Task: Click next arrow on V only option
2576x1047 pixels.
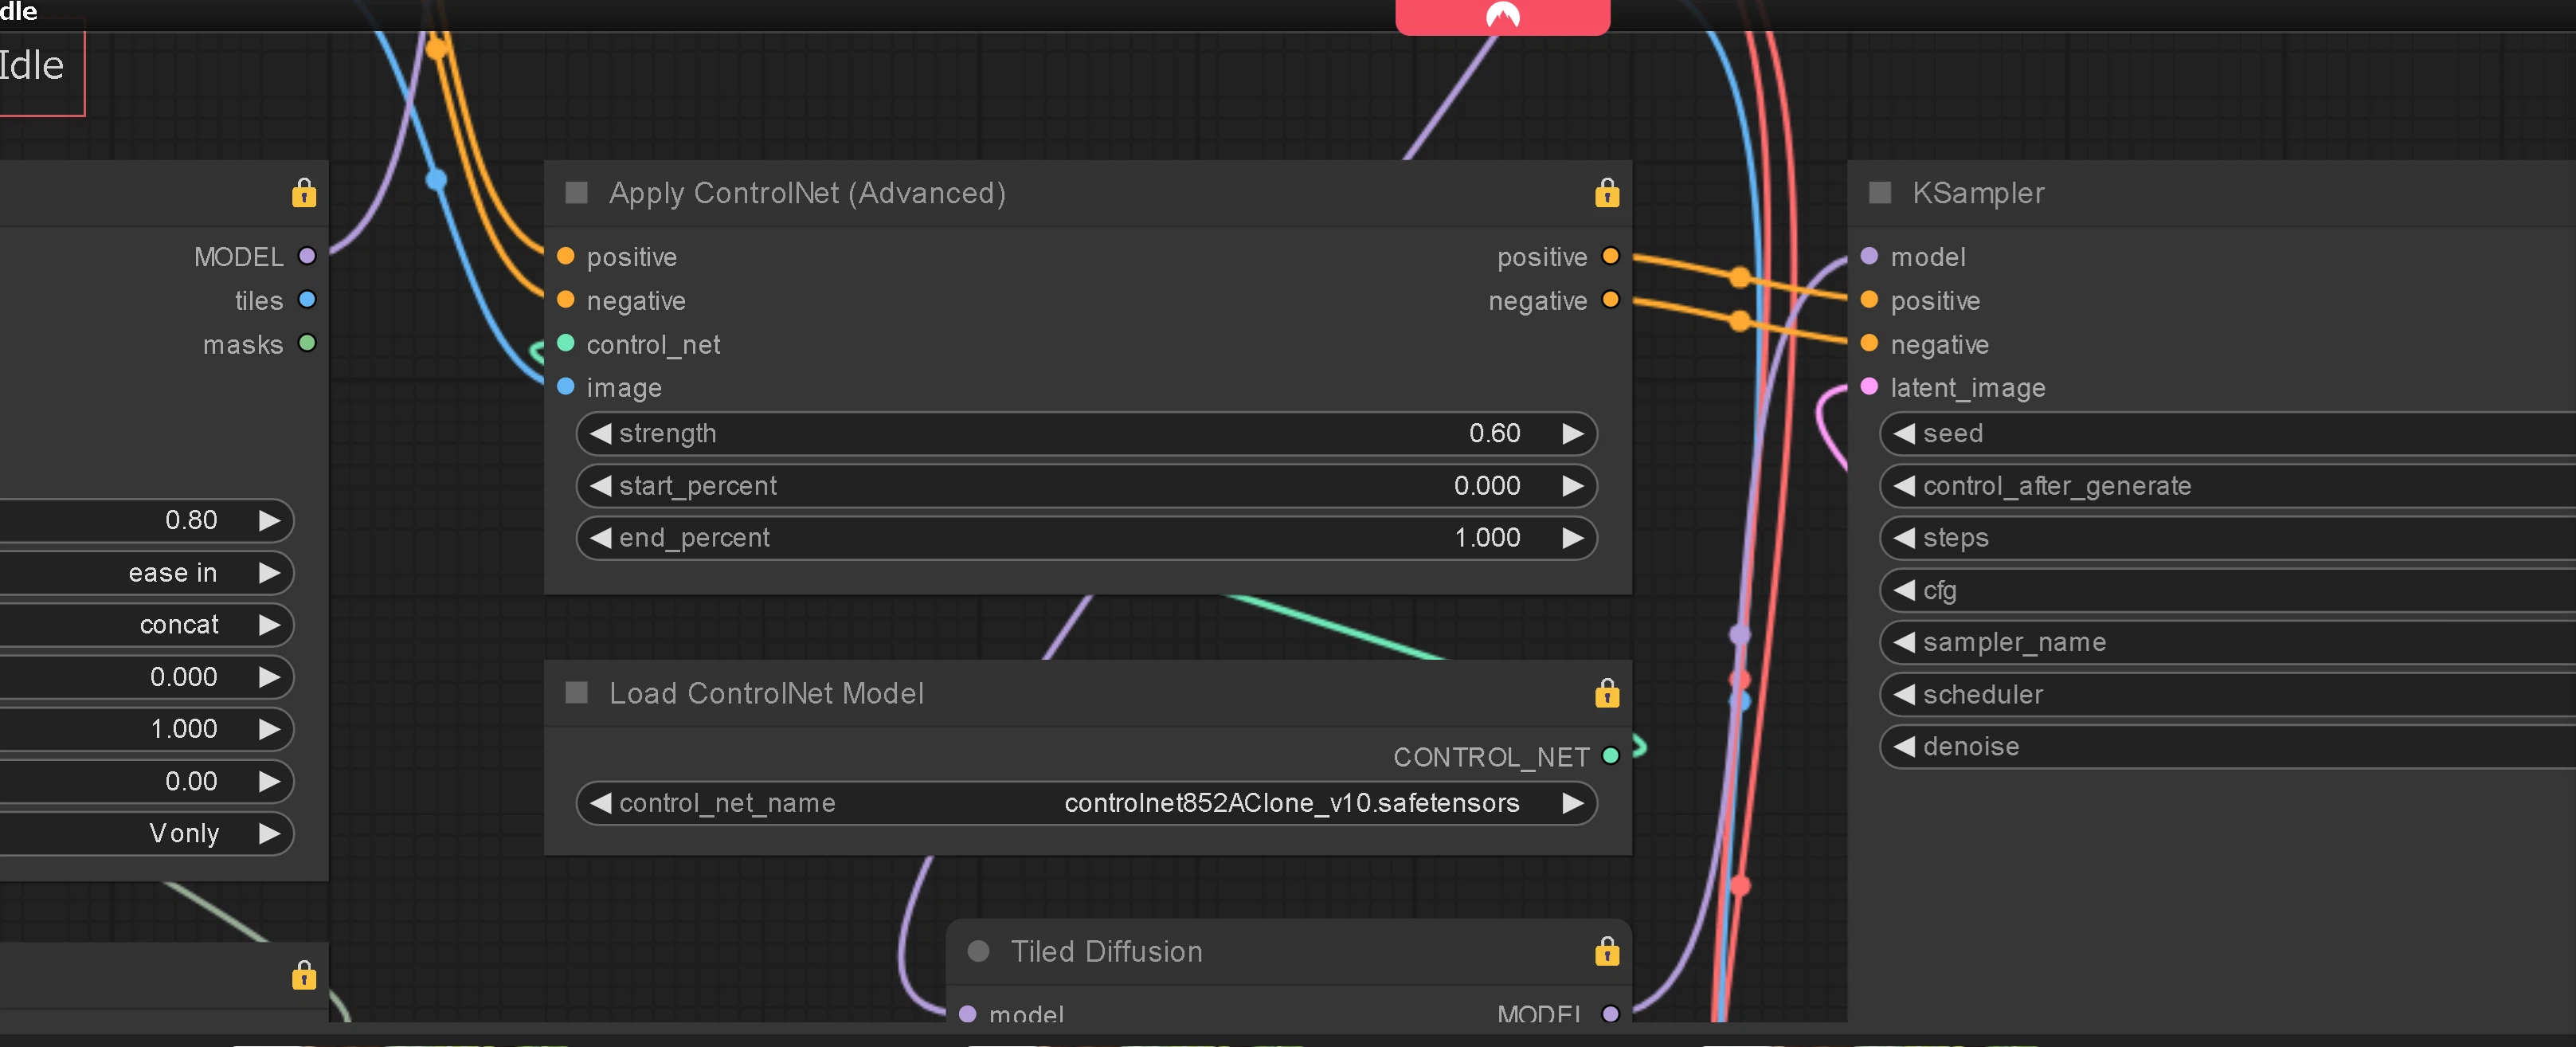Action: [x=269, y=833]
